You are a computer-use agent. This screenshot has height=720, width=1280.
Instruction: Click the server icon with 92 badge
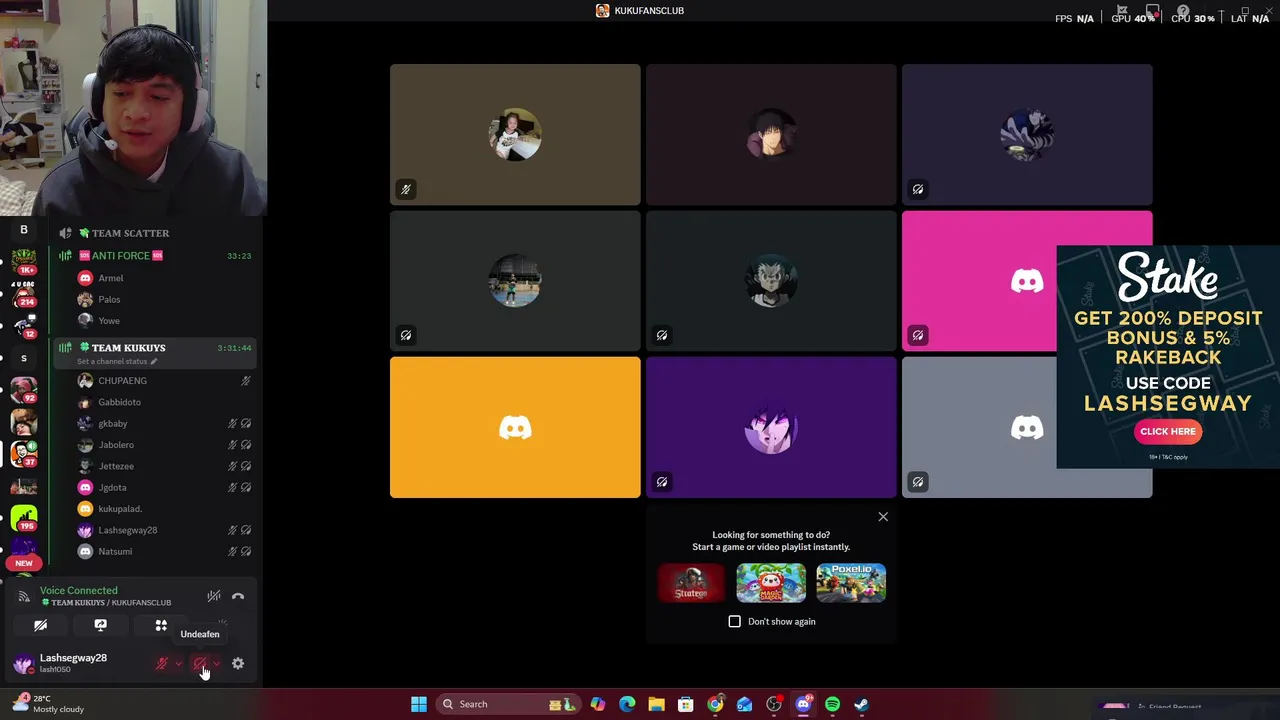pyautogui.click(x=24, y=390)
